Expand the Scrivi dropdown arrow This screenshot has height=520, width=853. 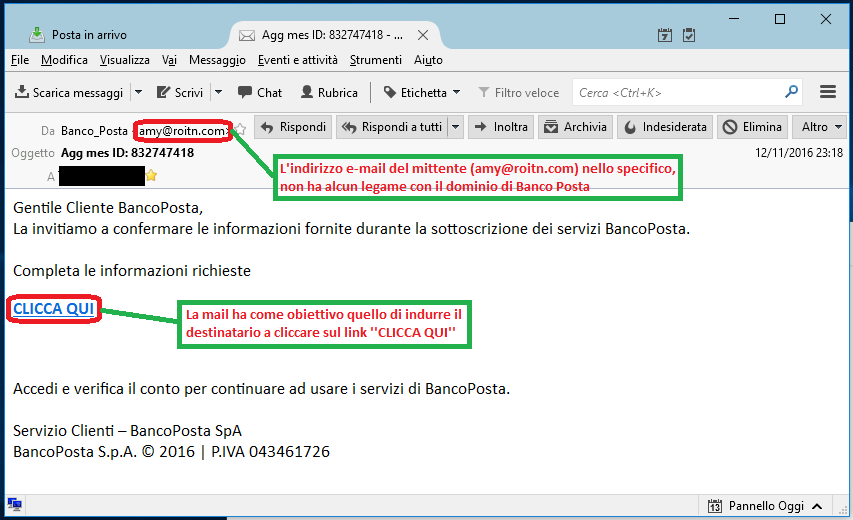[218, 92]
